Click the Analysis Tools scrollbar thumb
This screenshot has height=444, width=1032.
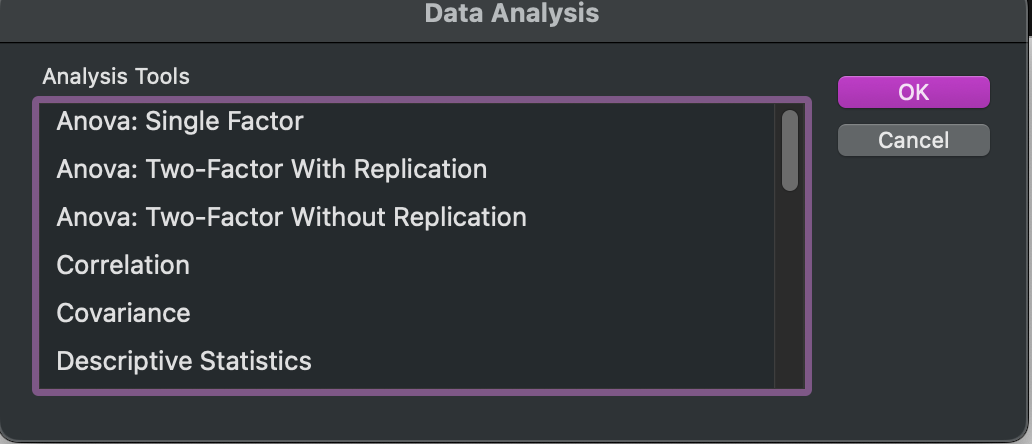pyautogui.click(x=790, y=151)
